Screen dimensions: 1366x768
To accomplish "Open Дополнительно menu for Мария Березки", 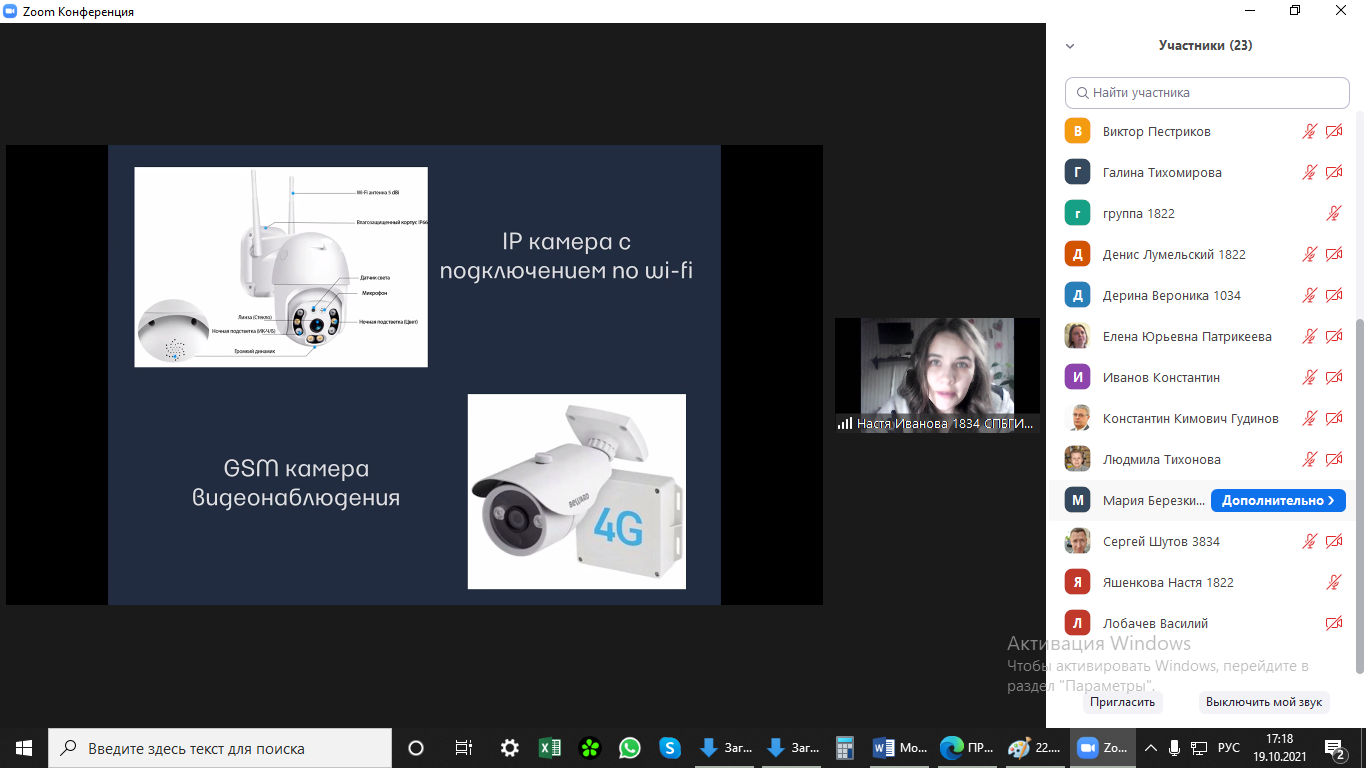I will (1277, 500).
